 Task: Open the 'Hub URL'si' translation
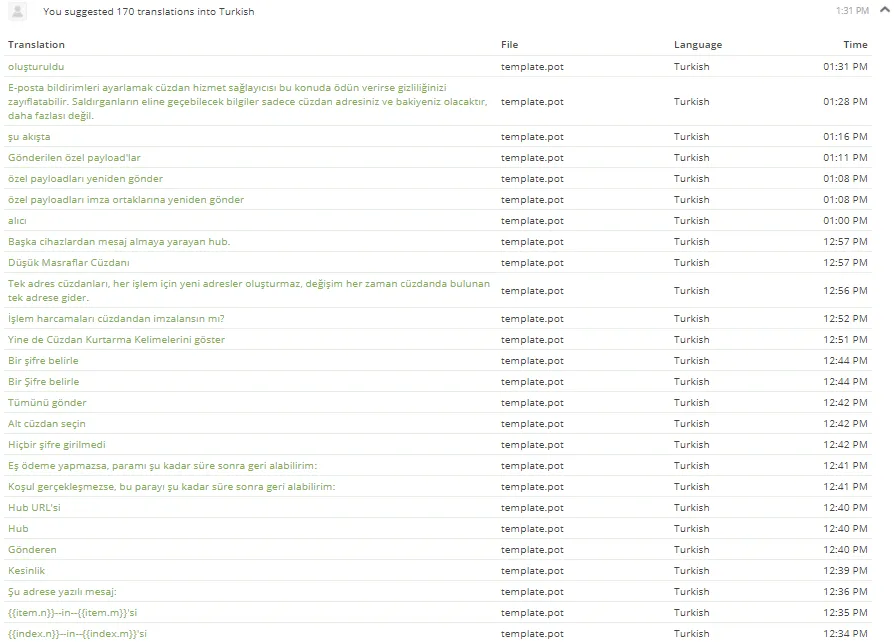34,508
